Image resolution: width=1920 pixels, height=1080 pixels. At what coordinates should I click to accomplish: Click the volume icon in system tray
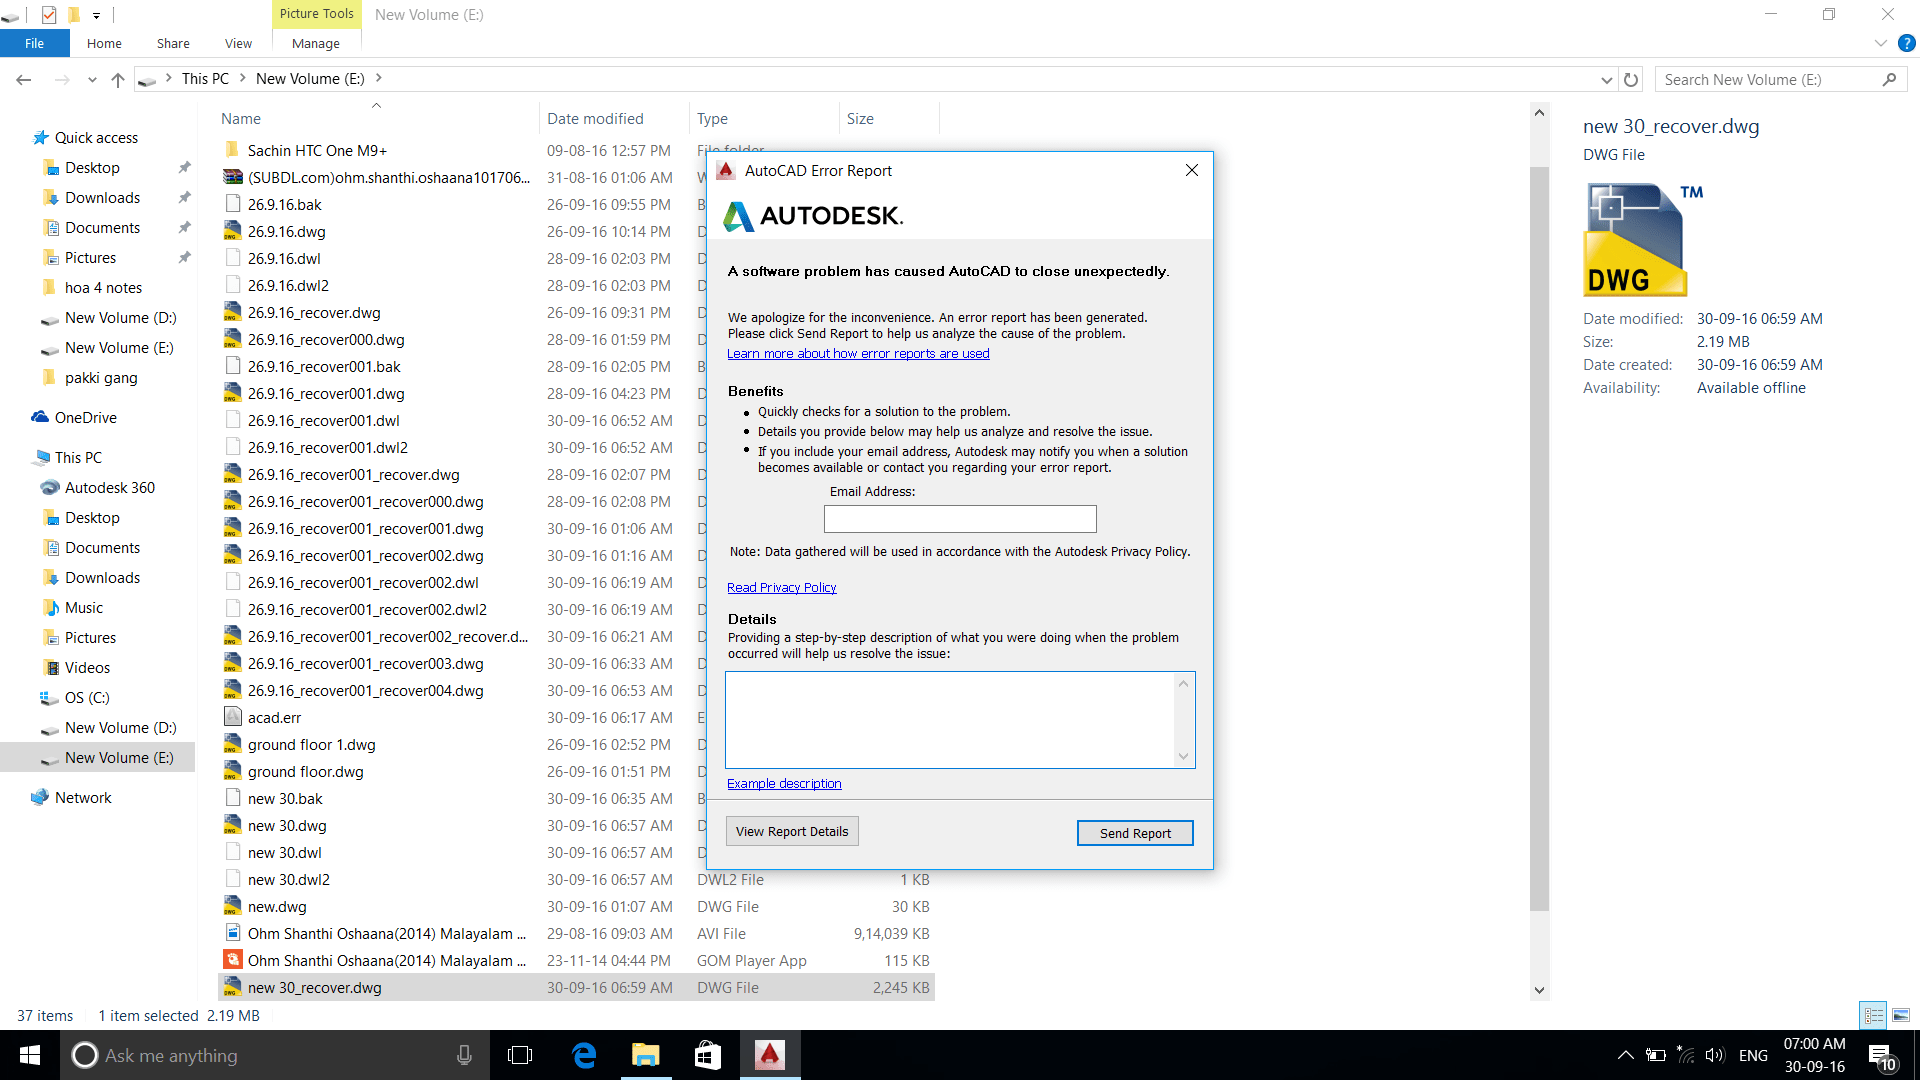point(1715,1055)
